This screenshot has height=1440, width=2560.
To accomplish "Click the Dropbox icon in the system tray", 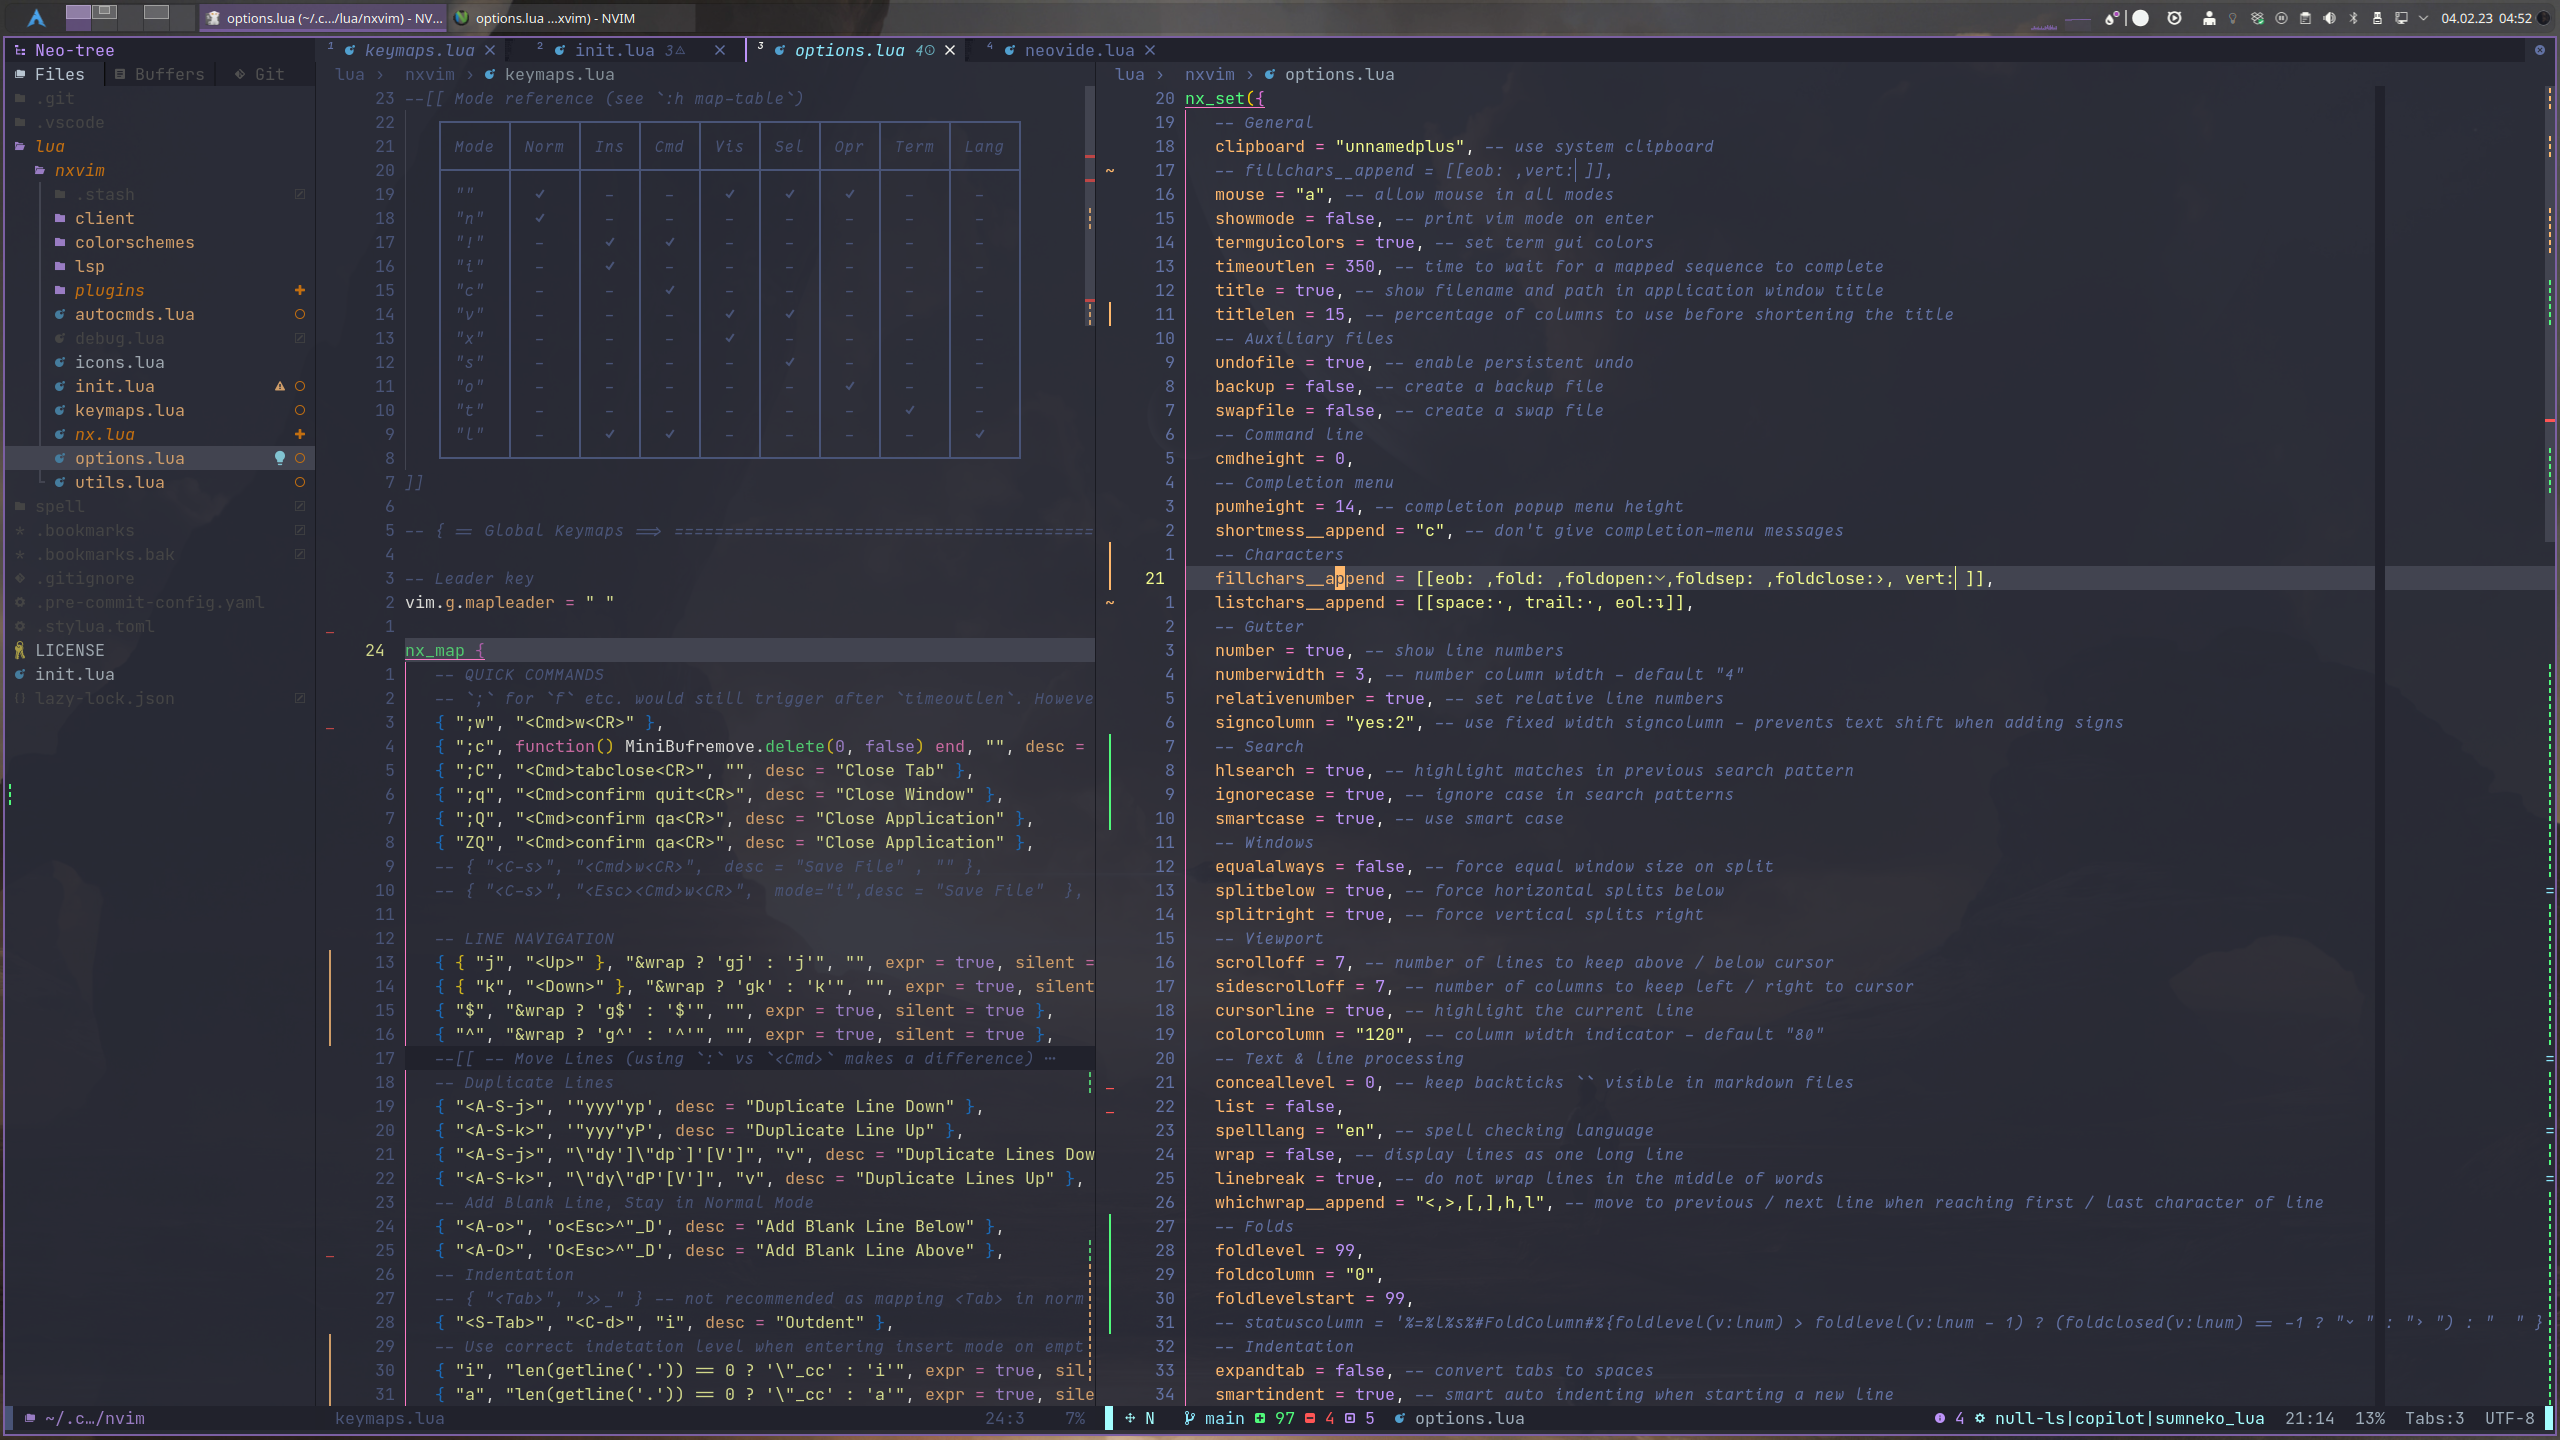I will point(2257,18).
